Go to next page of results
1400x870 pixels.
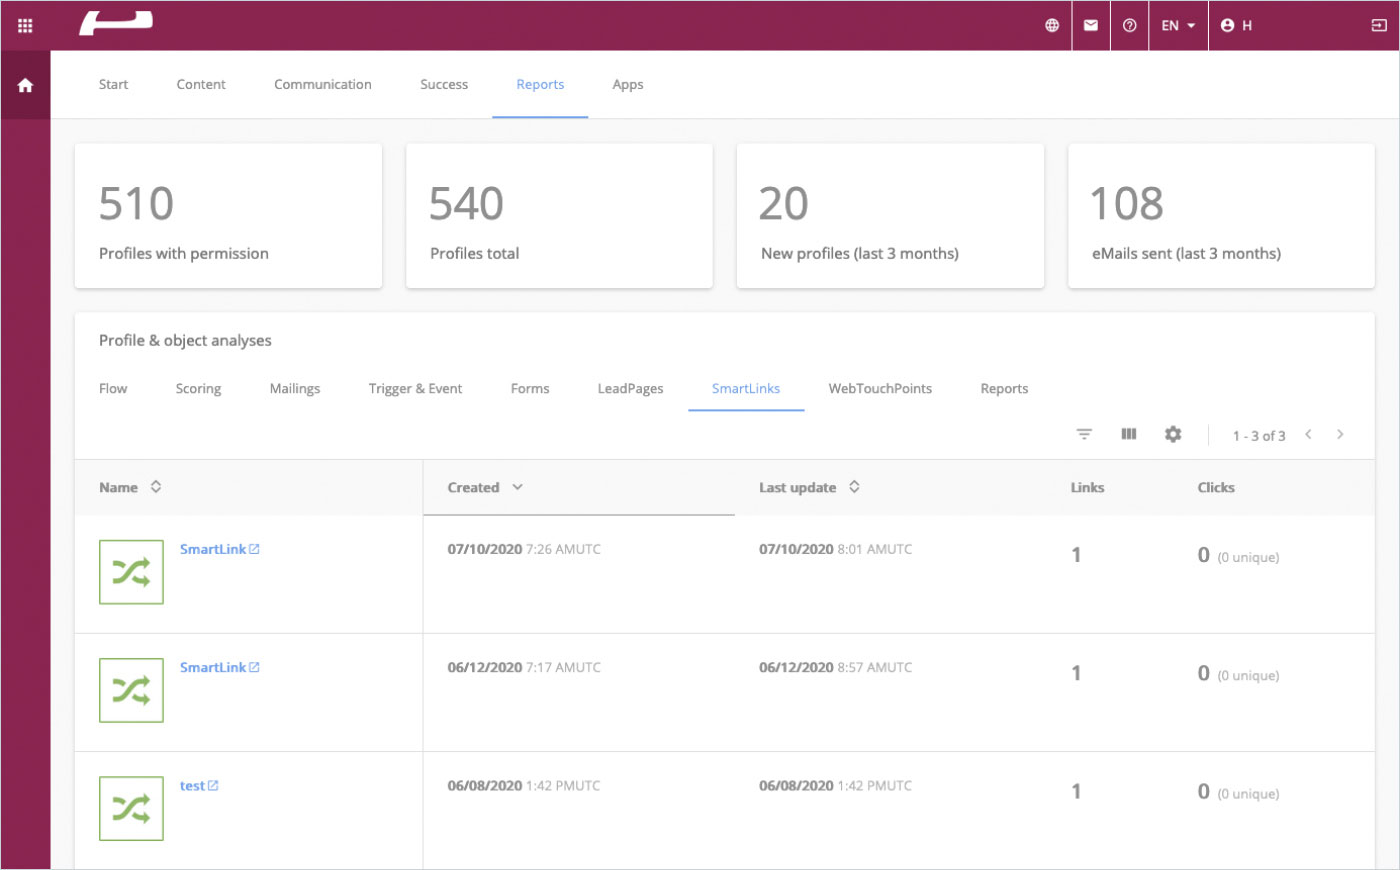pos(1340,434)
